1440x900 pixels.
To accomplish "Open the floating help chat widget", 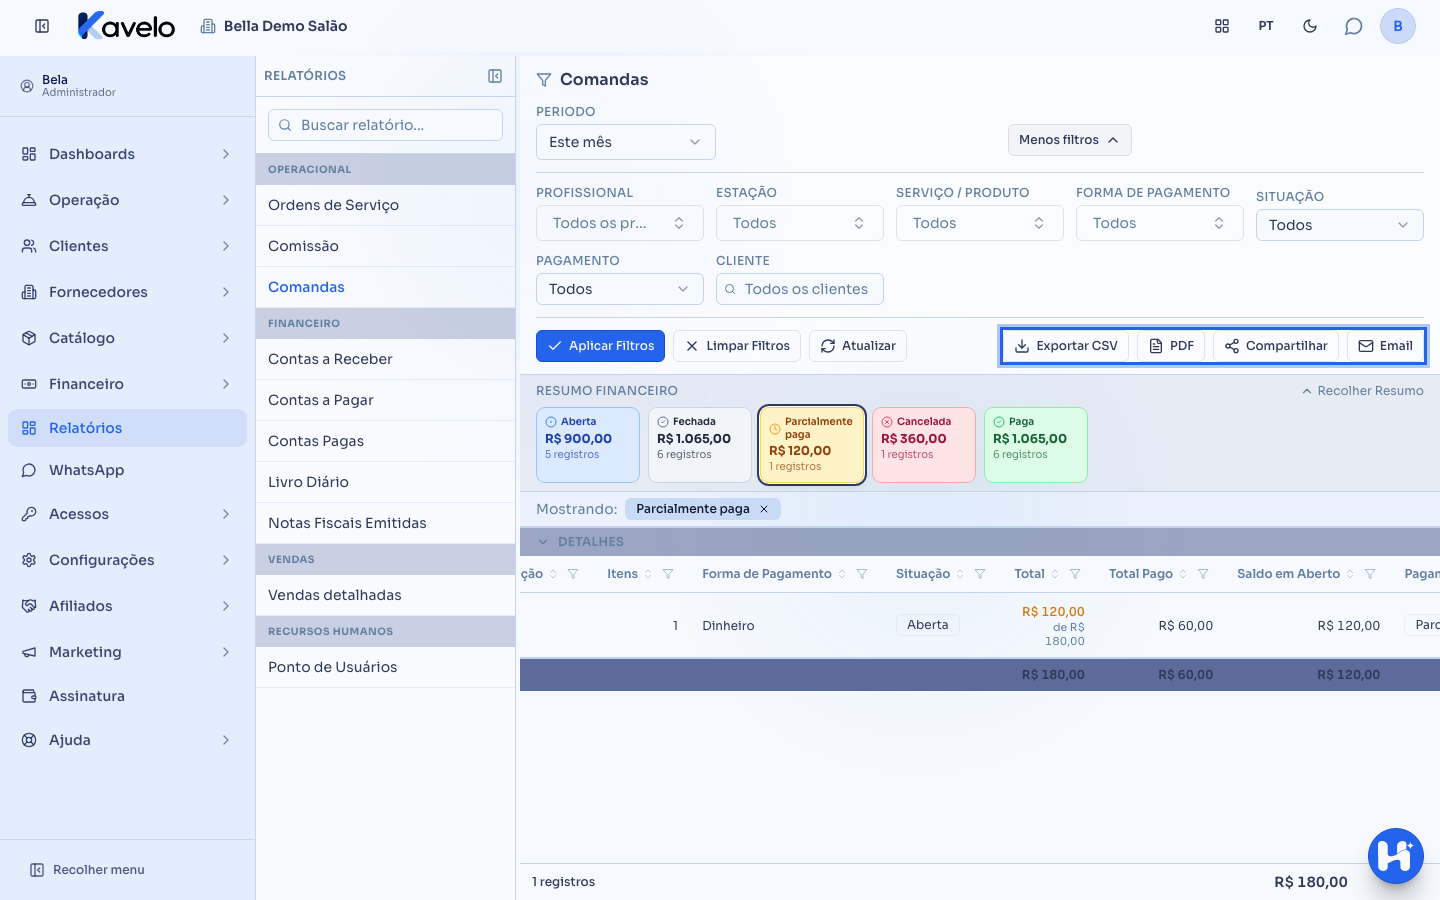I will 1396,856.
